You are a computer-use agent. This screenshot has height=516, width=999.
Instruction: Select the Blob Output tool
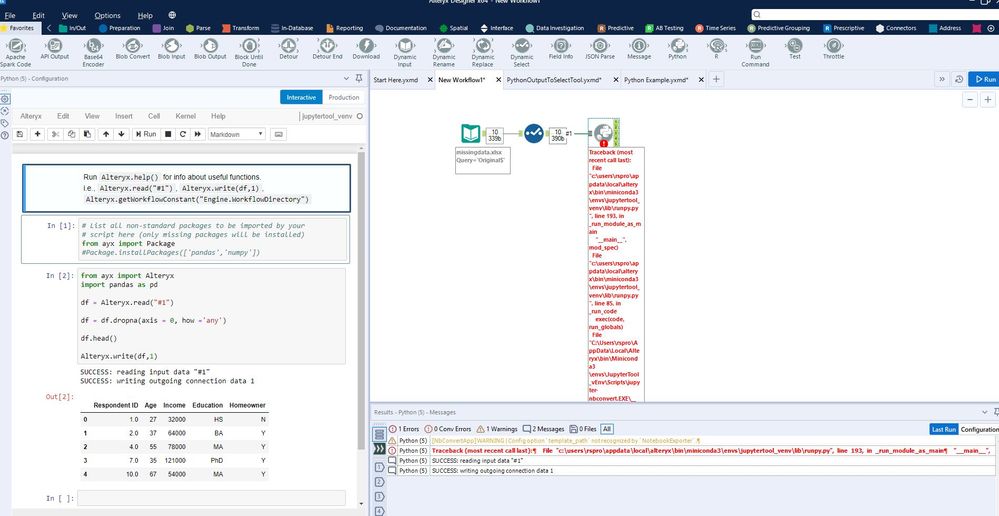click(x=210, y=49)
